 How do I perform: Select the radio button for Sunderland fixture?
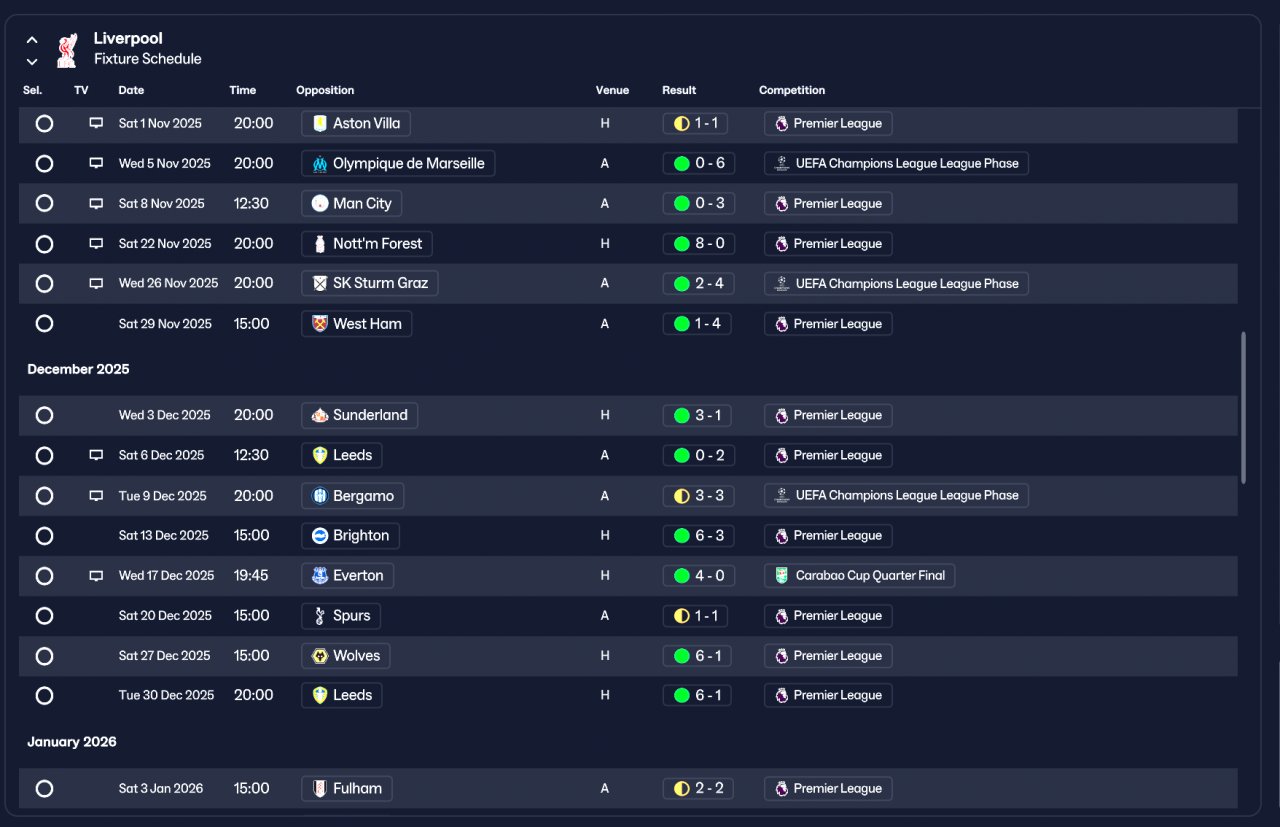(44, 415)
